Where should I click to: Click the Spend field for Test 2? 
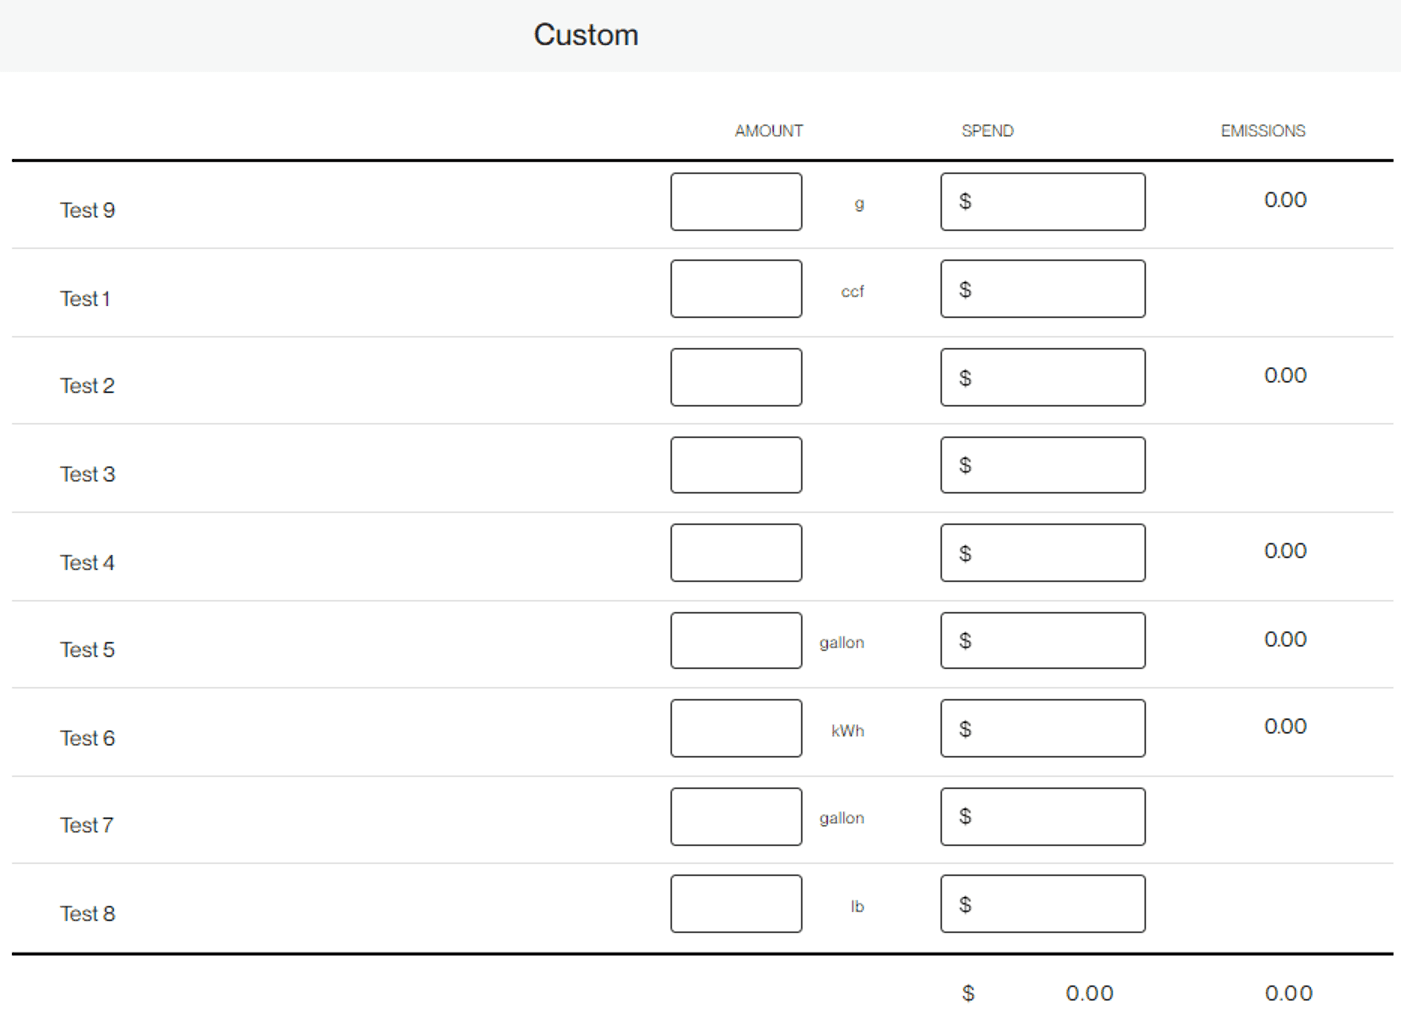click(x=1043, y=377)
